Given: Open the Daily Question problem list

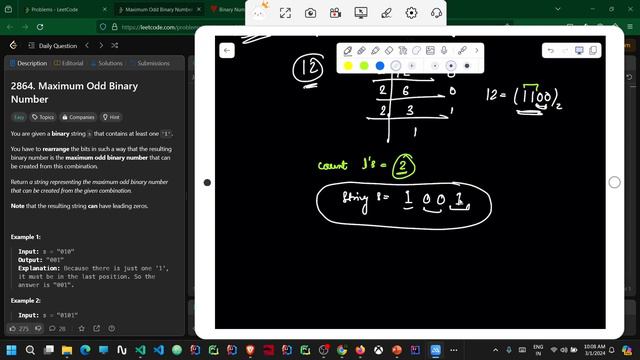Looking at the screenshot, I should [53, 46].
